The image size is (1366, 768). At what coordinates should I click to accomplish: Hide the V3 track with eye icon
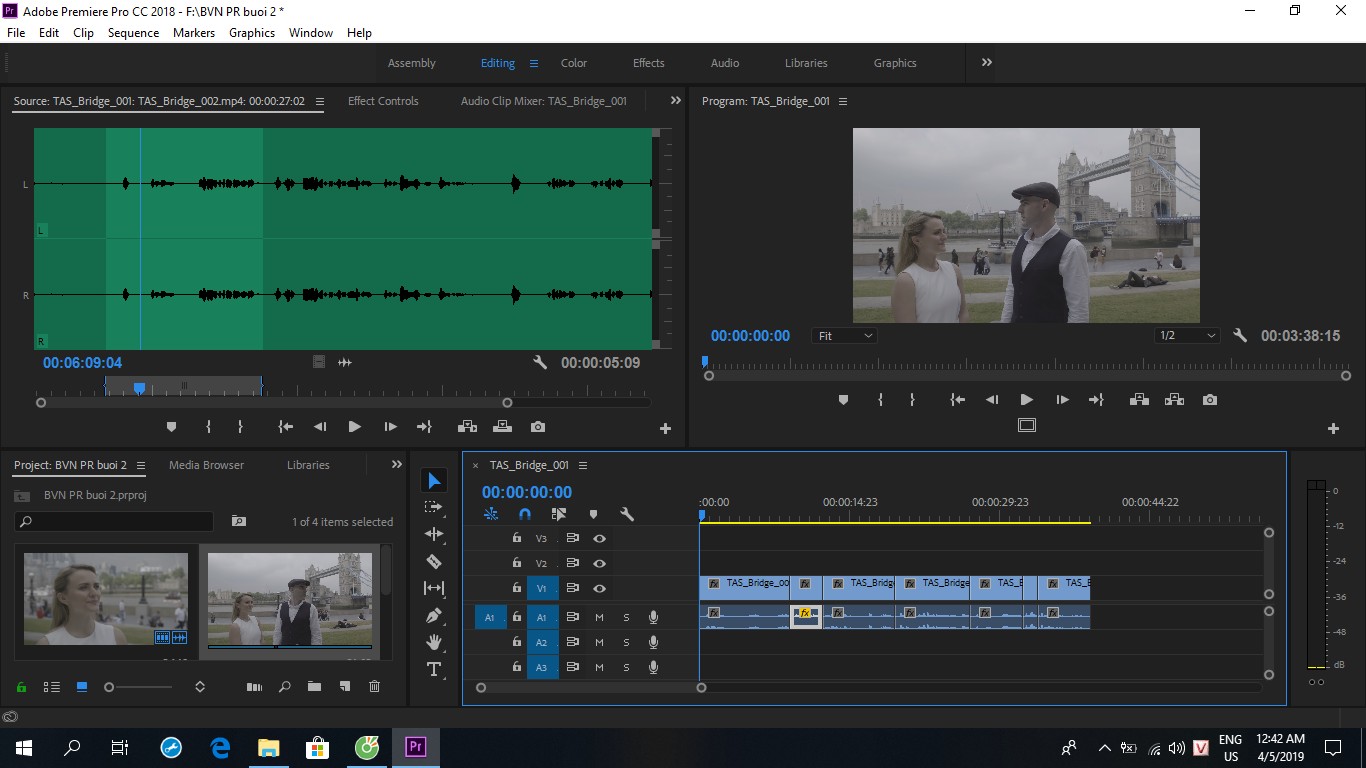pyautogui.click(x=599, y=538)
